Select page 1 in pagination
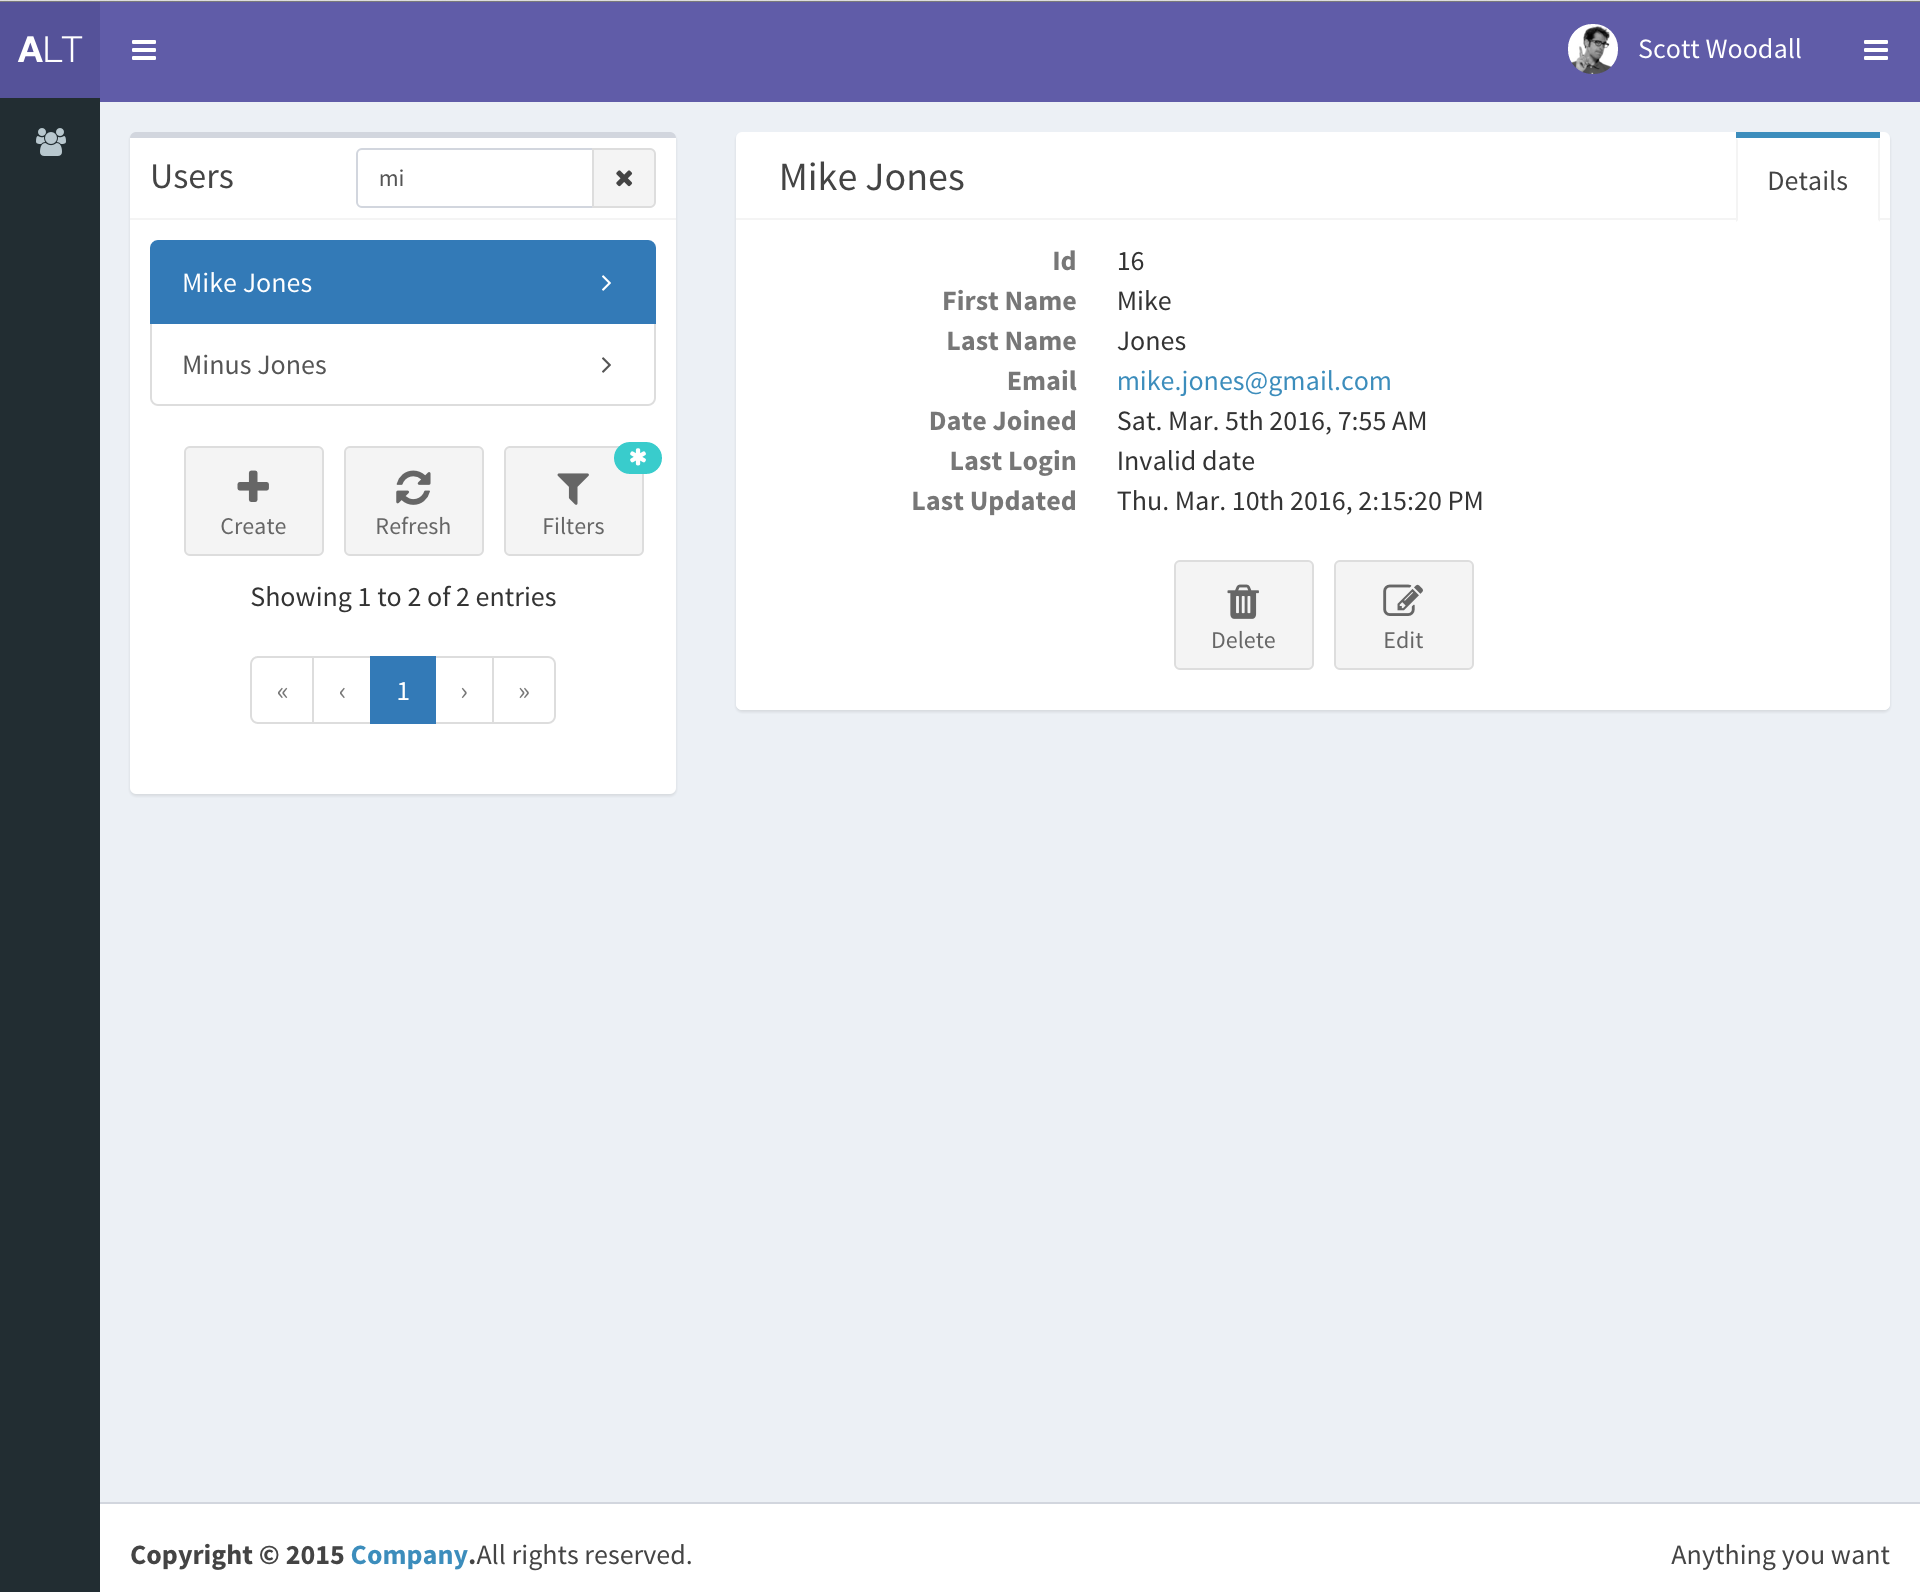This screenshot has width=1920, height=1592. (x=403, y=691)
